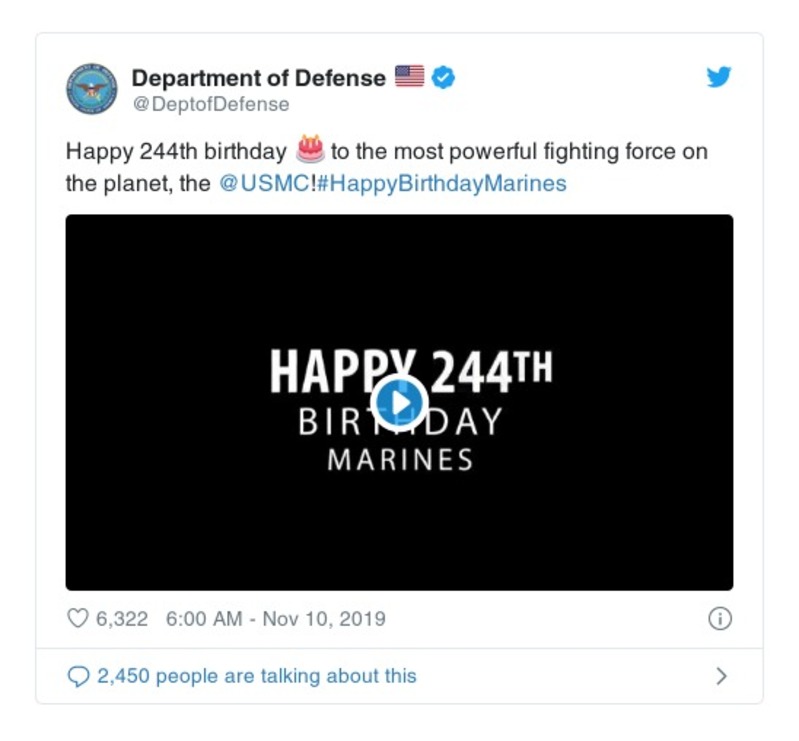Like the tweet with the heart icon
Screen dimensions: 799x741
pos(78,619)
